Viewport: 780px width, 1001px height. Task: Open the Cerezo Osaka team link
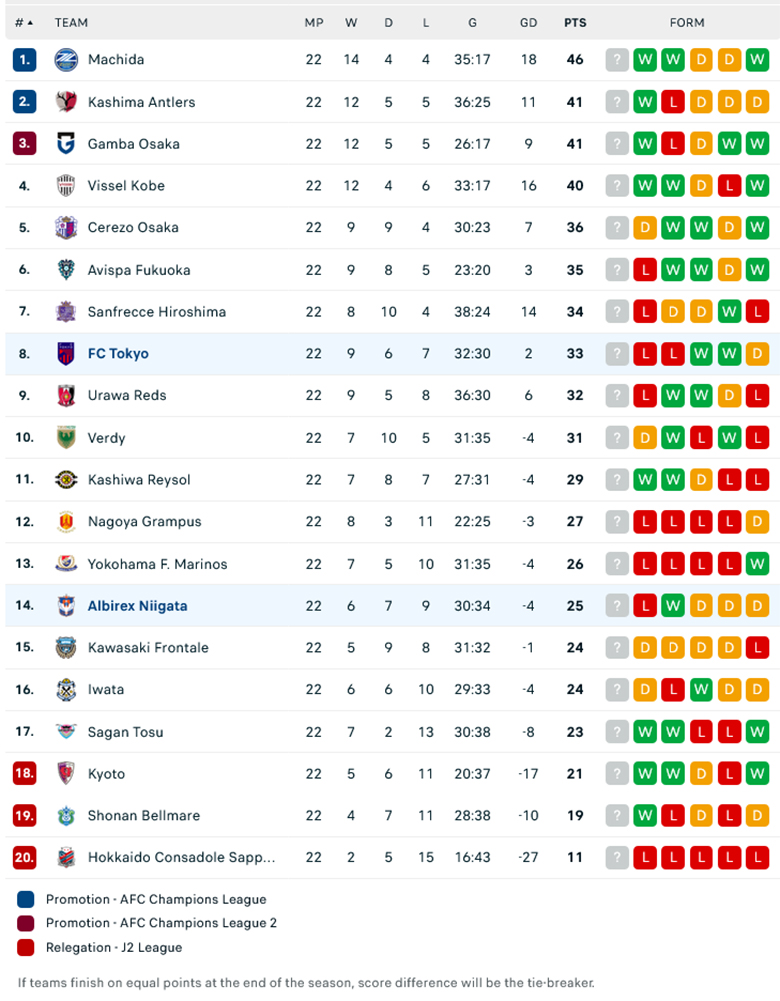(x=133, y=228)
